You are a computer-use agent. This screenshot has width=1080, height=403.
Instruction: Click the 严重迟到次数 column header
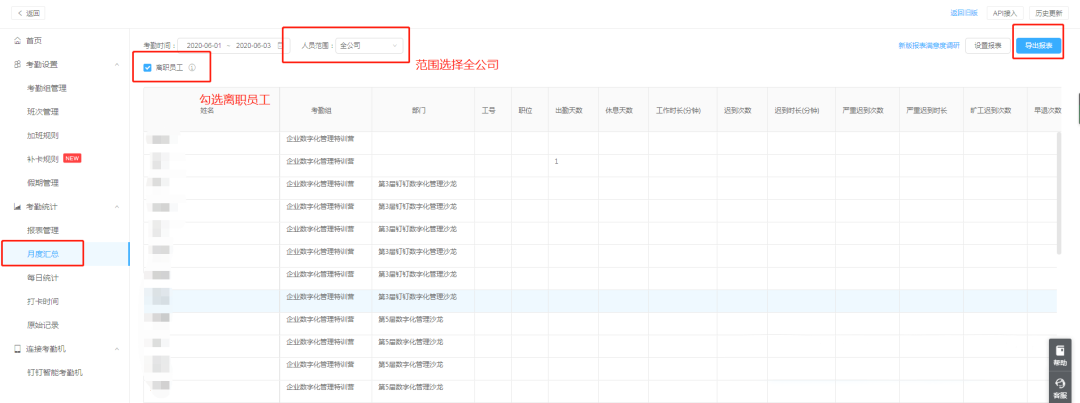864,110
